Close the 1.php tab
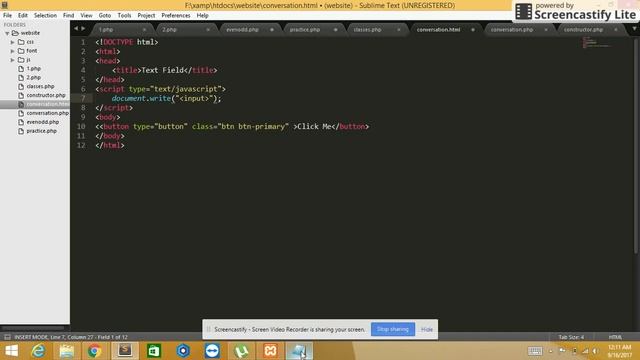 (144, 30)
